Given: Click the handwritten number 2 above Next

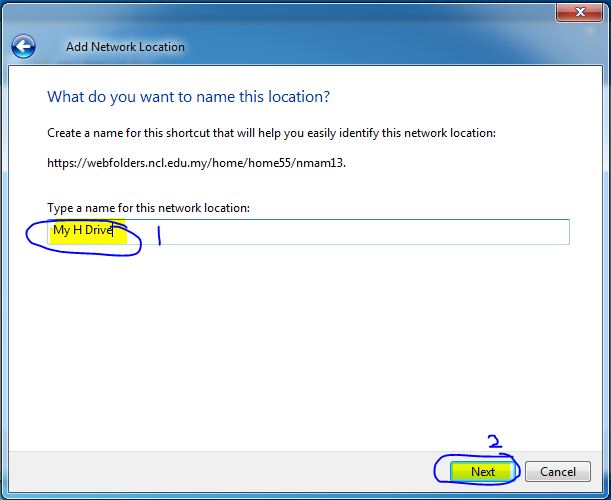Looking at the screenshot, I should pos(492,441).
